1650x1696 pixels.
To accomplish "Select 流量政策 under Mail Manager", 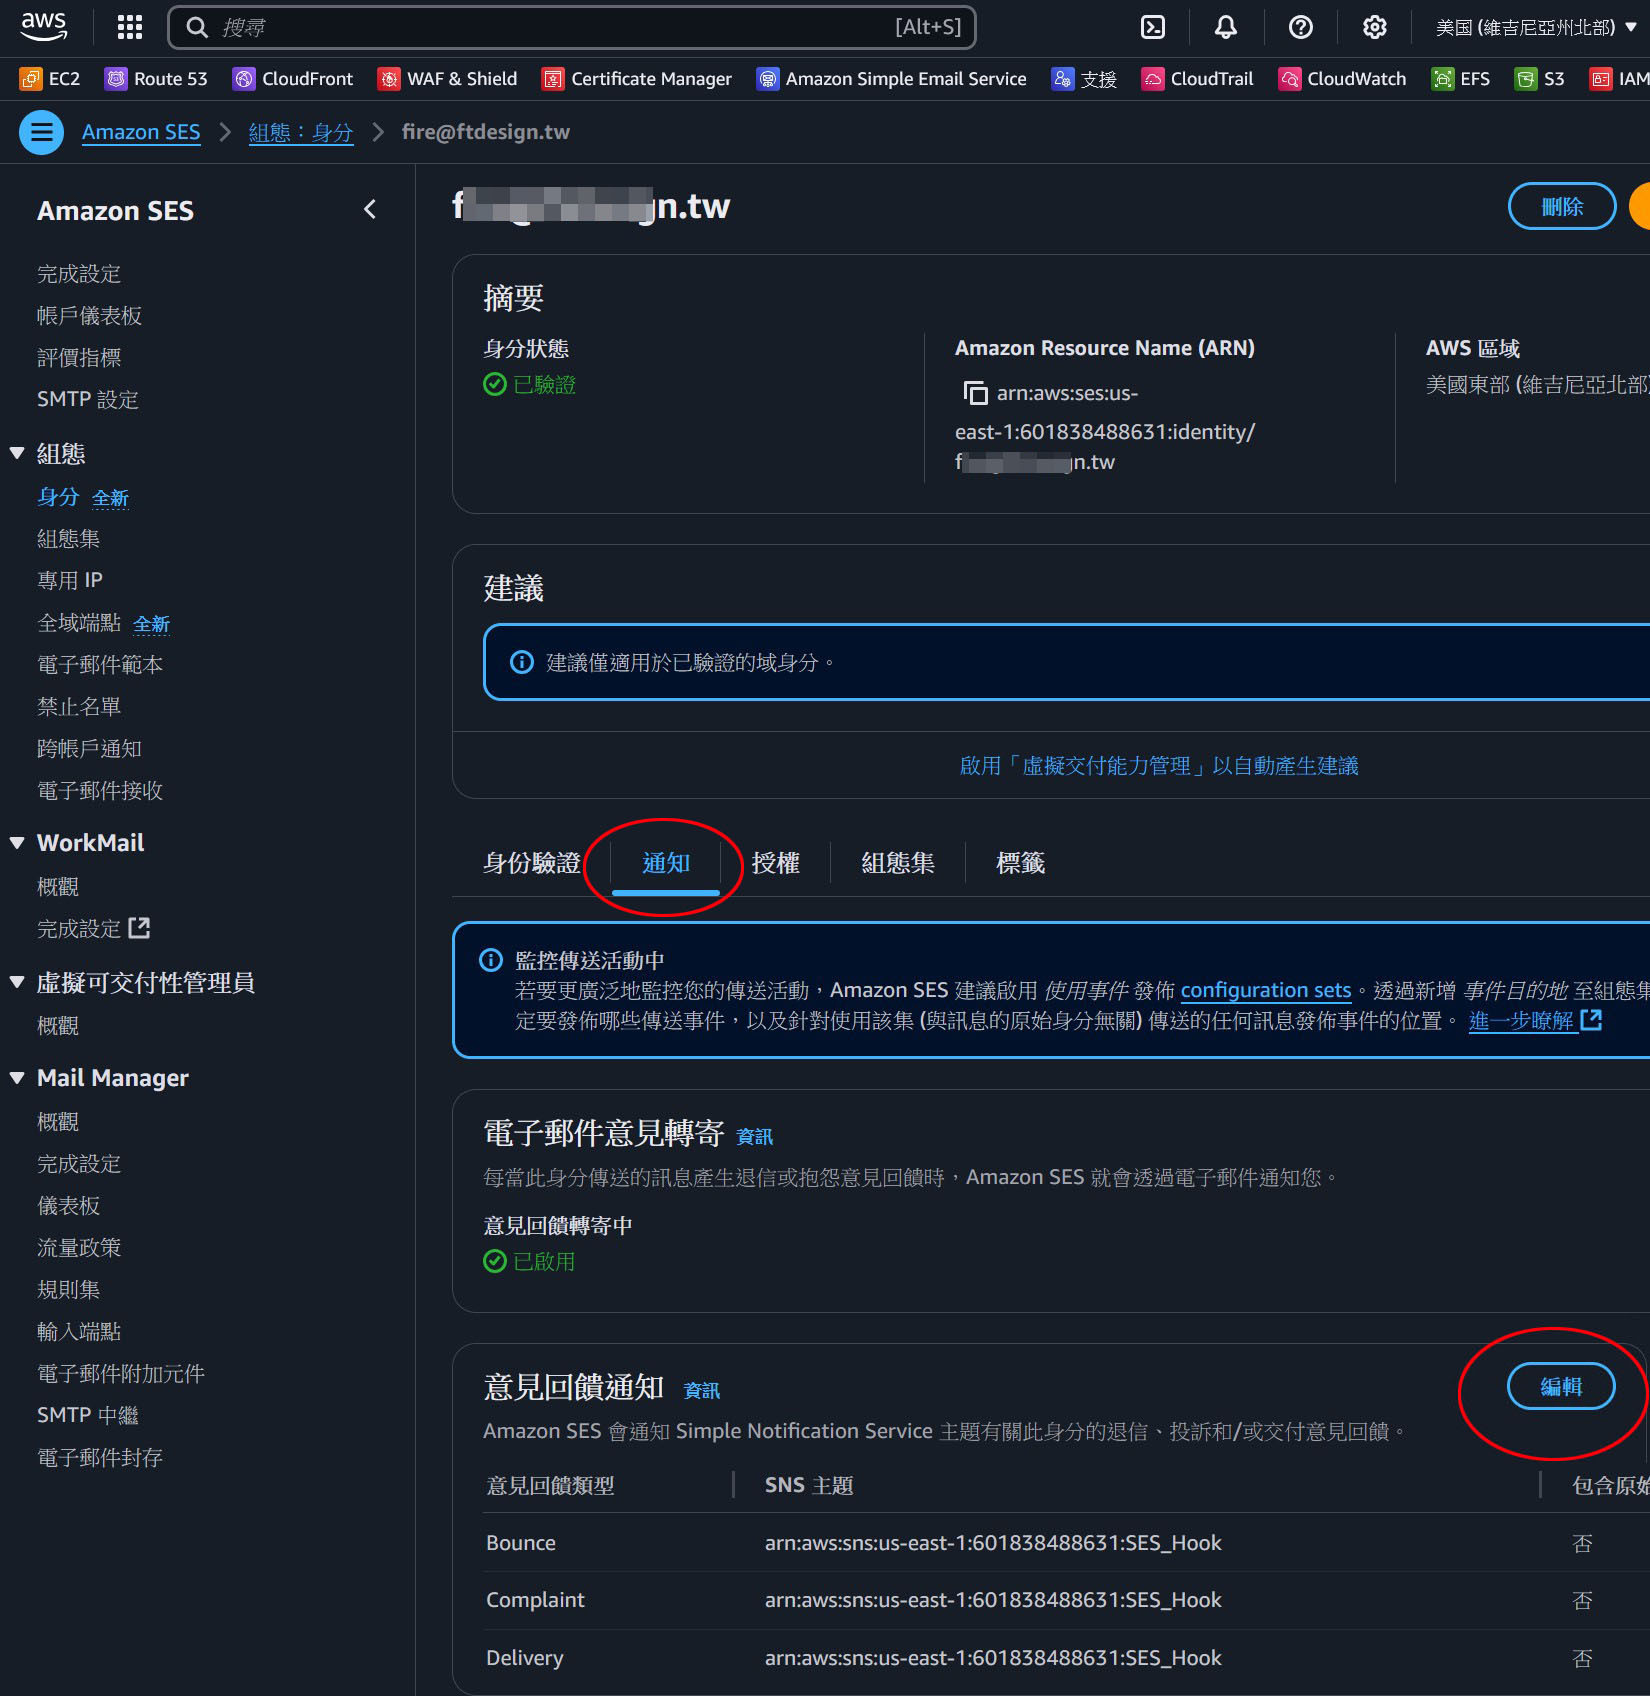I will point(79,1248).
